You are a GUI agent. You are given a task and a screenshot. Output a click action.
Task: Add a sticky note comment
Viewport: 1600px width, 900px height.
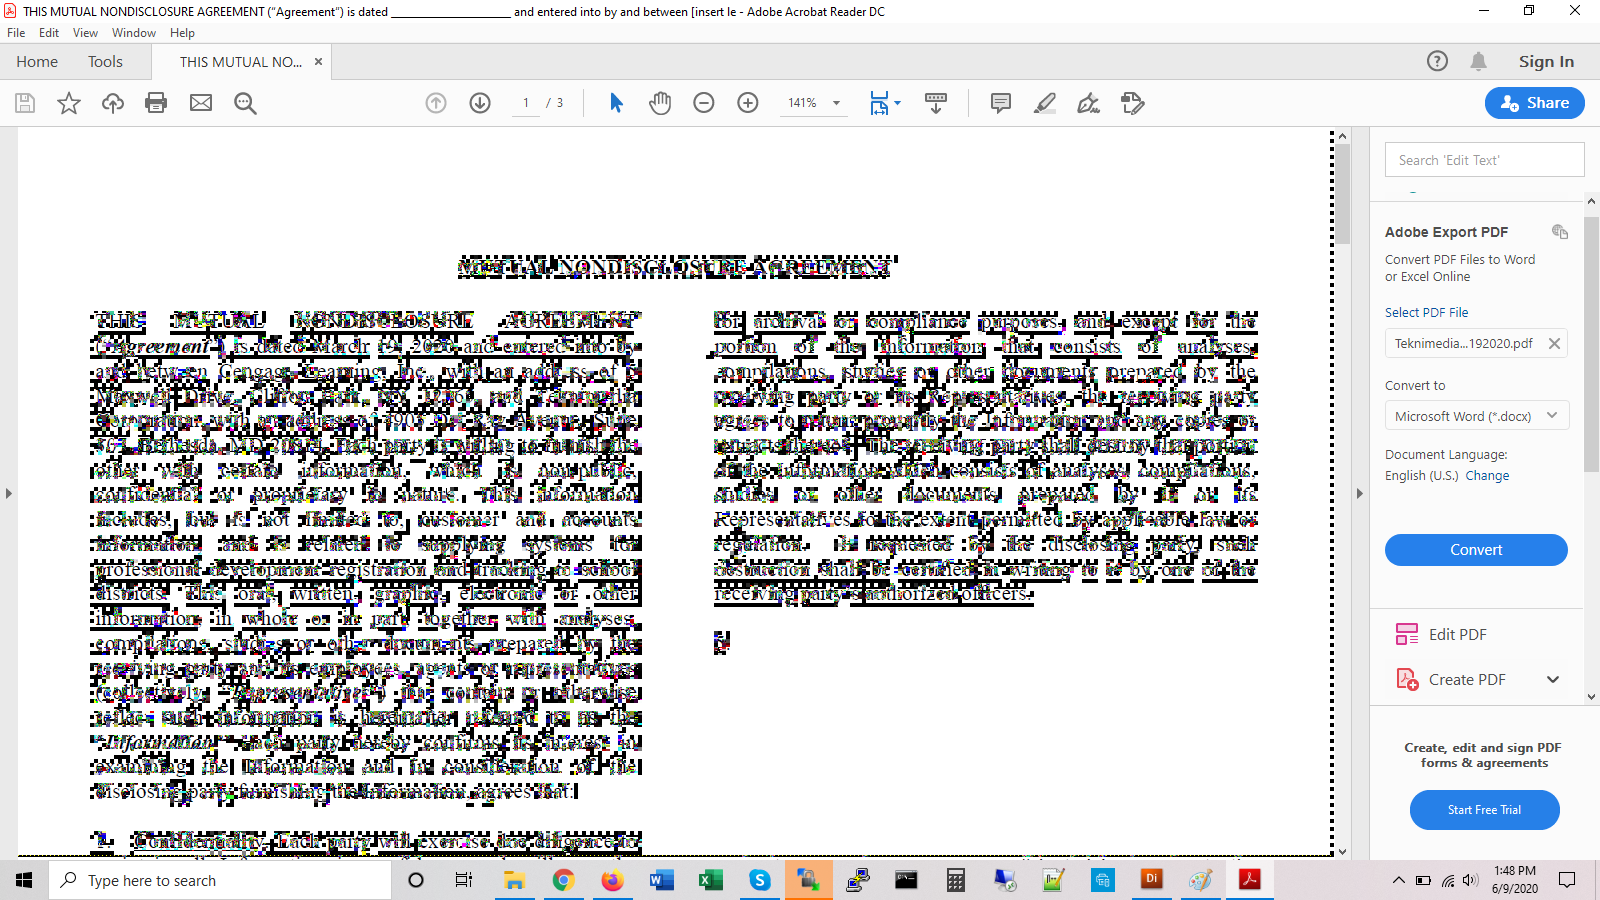click(1000, 102)
